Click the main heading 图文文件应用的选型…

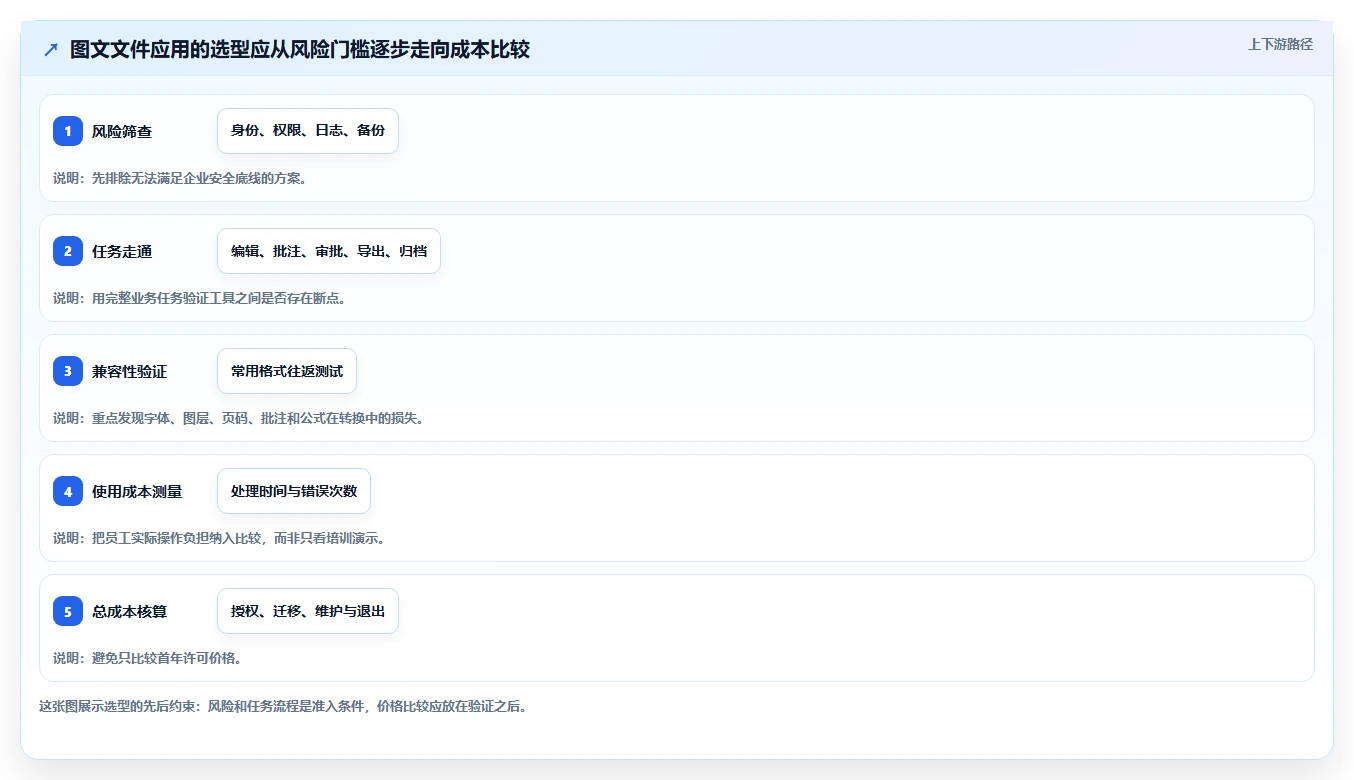(x=300, y=50)
